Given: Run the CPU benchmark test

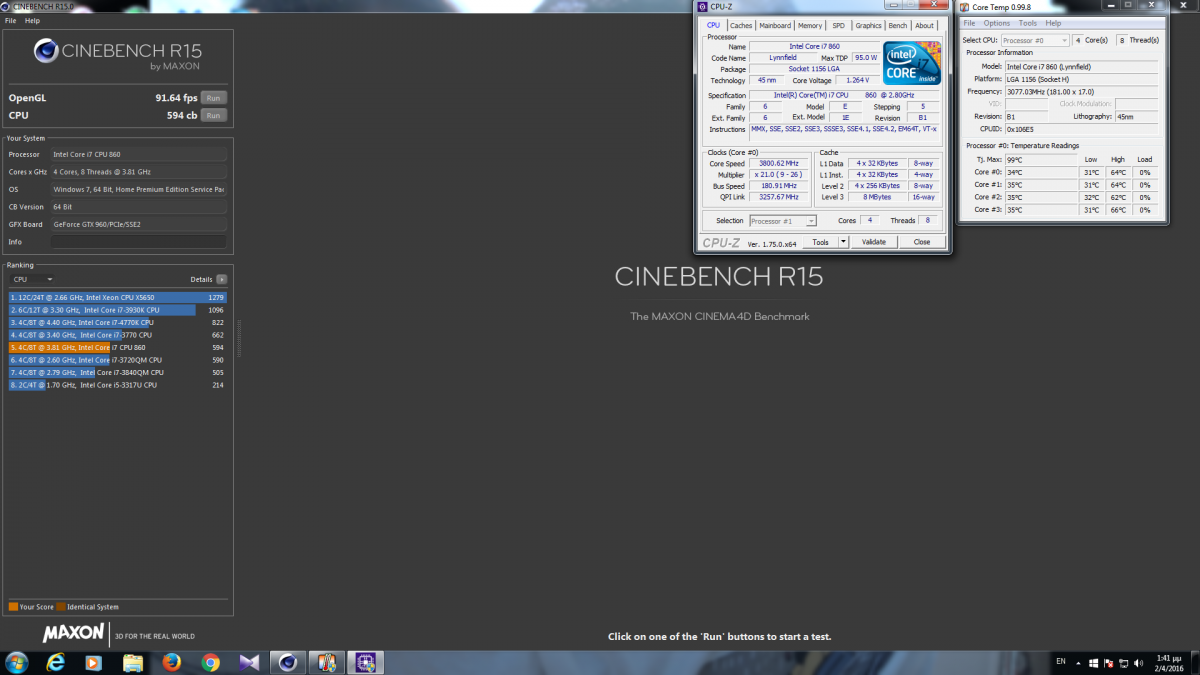Looking at the screenshot, I should tap(213, 115).
